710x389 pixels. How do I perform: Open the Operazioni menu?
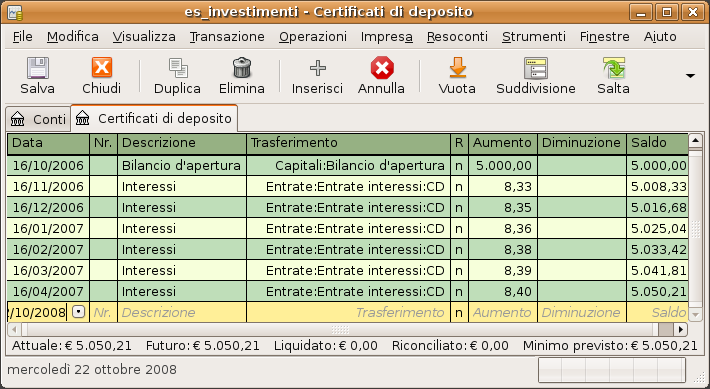coord(313,36)
